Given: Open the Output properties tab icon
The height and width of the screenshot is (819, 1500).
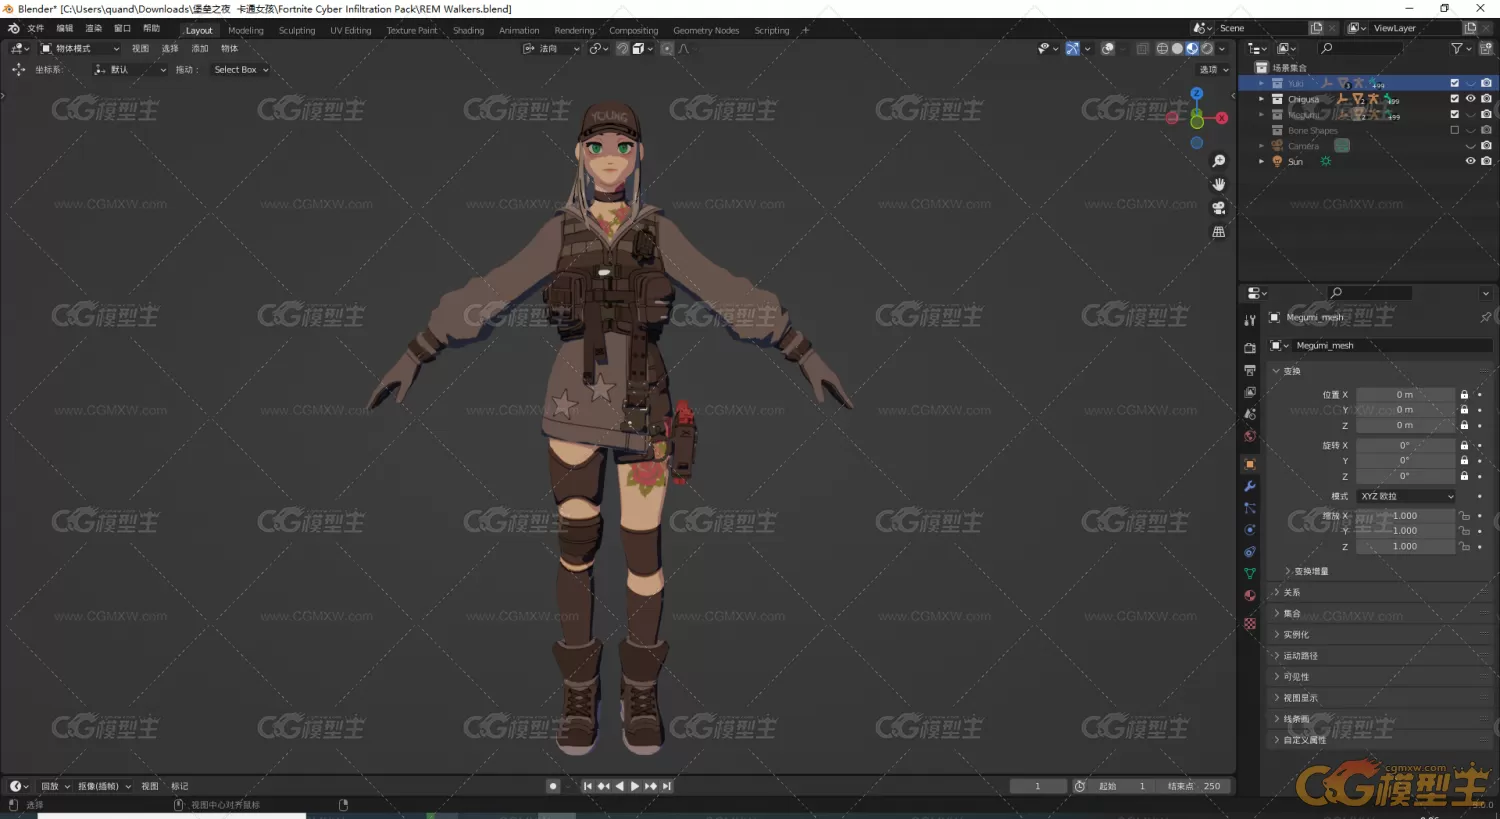Looking at the screenshot, I should click(1249, 370).
